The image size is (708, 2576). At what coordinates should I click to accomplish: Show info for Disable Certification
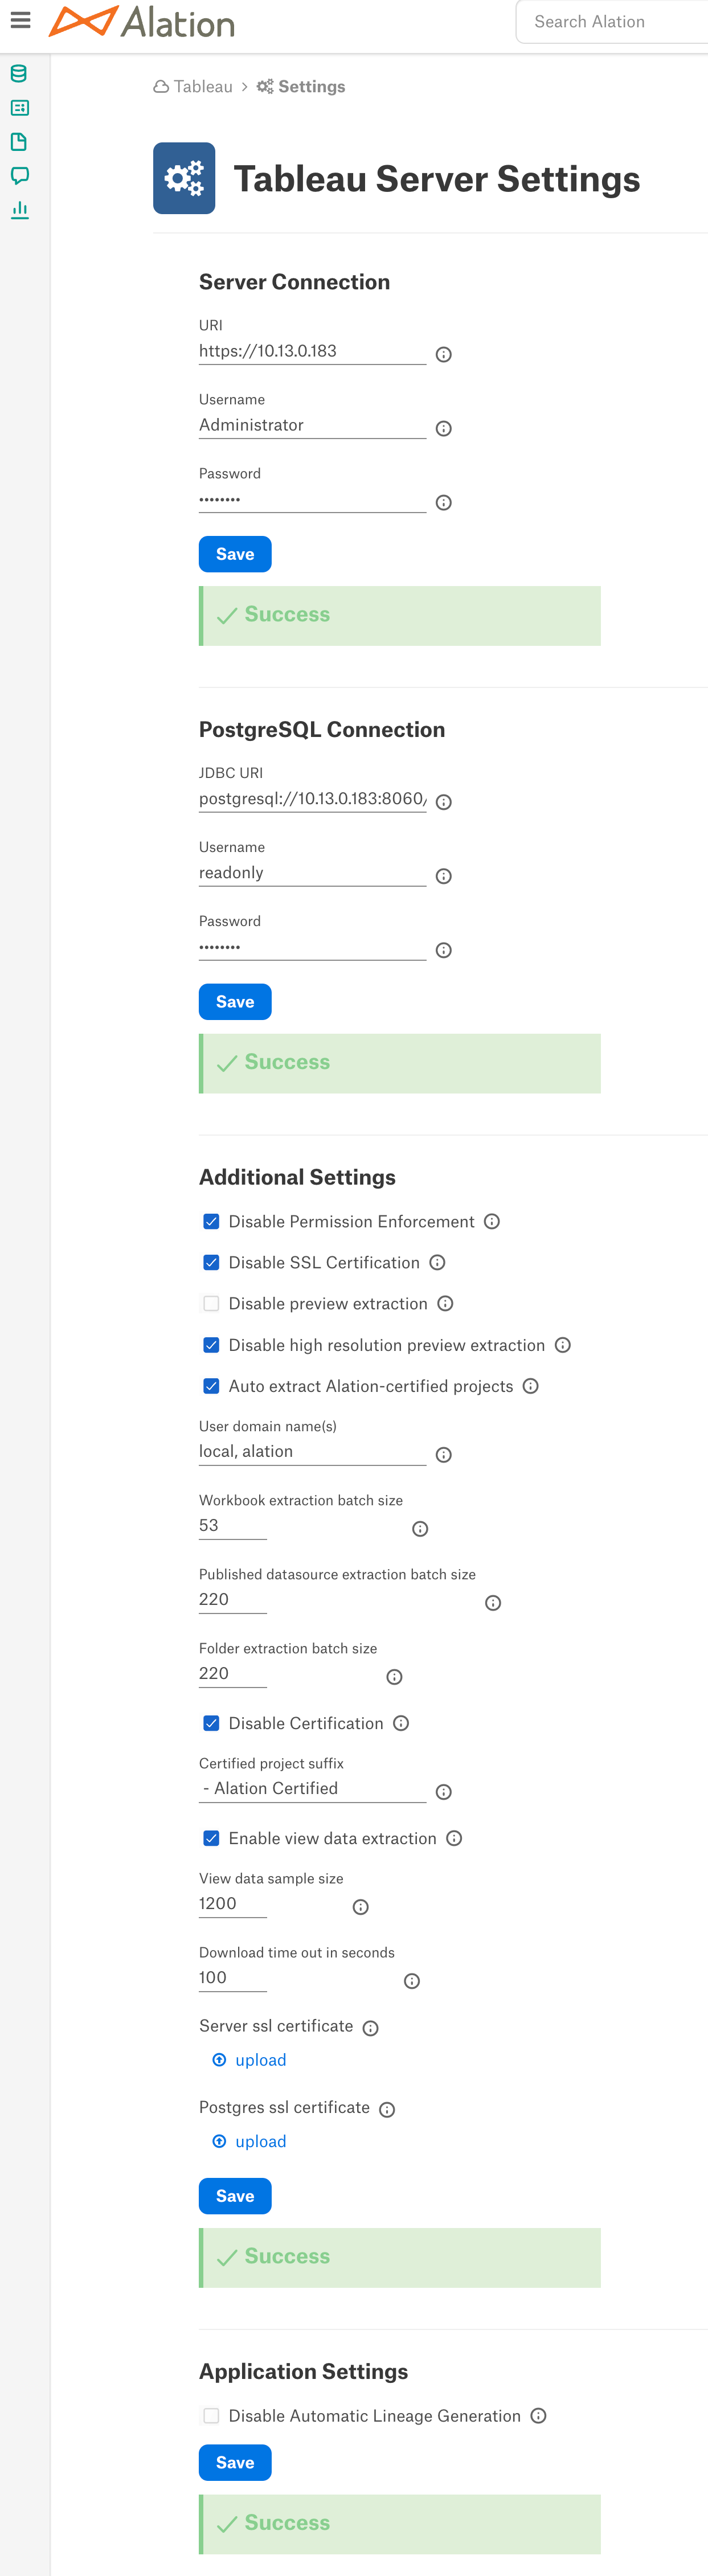point(401,1723)
